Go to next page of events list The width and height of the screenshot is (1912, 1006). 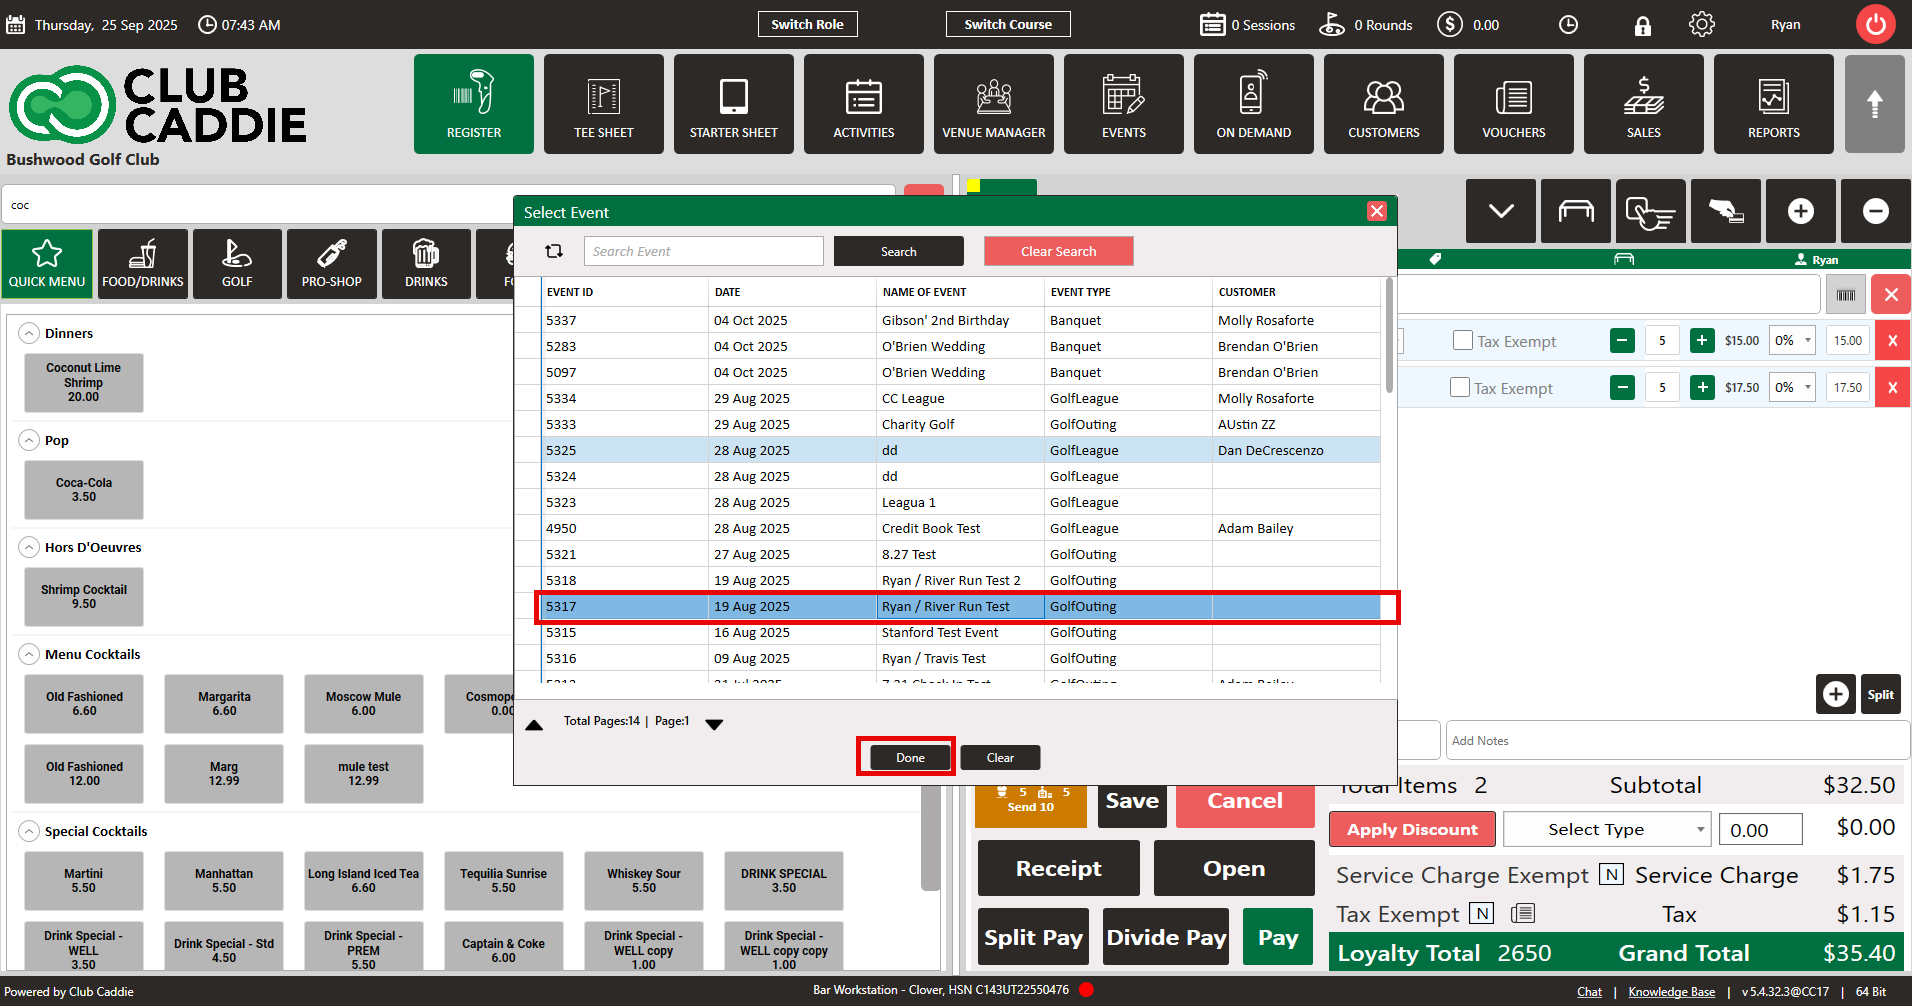pos(714,724)
